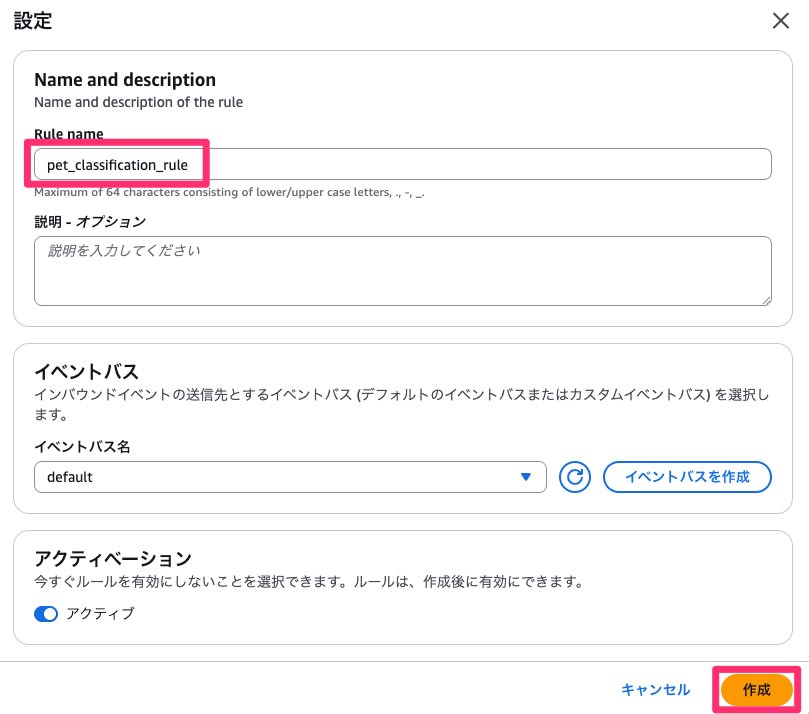This screenshot has width=809, height=714.
Task: Click the 設定 dialog title
Action: 33,19
